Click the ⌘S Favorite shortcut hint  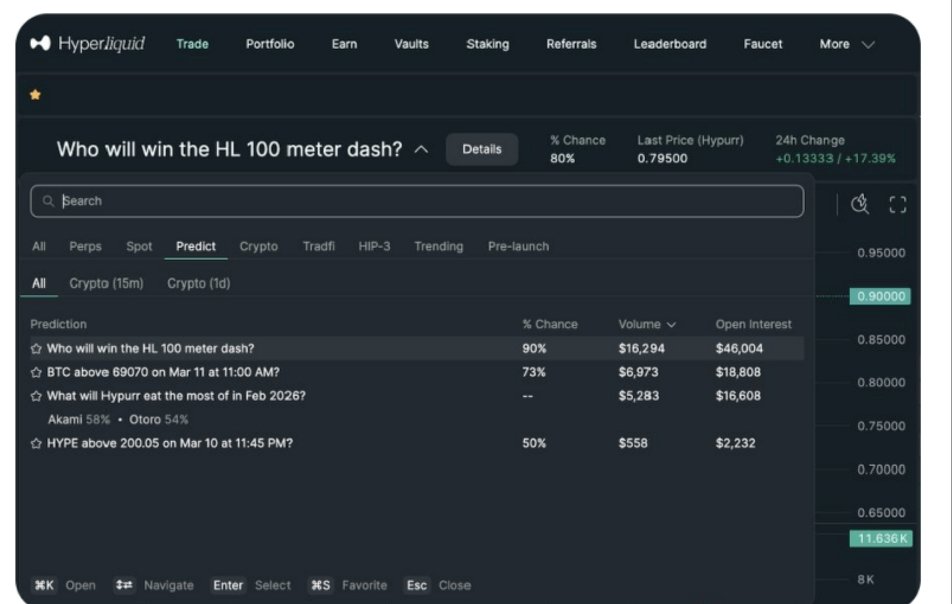pyautogui.click(x=348, y=585)
